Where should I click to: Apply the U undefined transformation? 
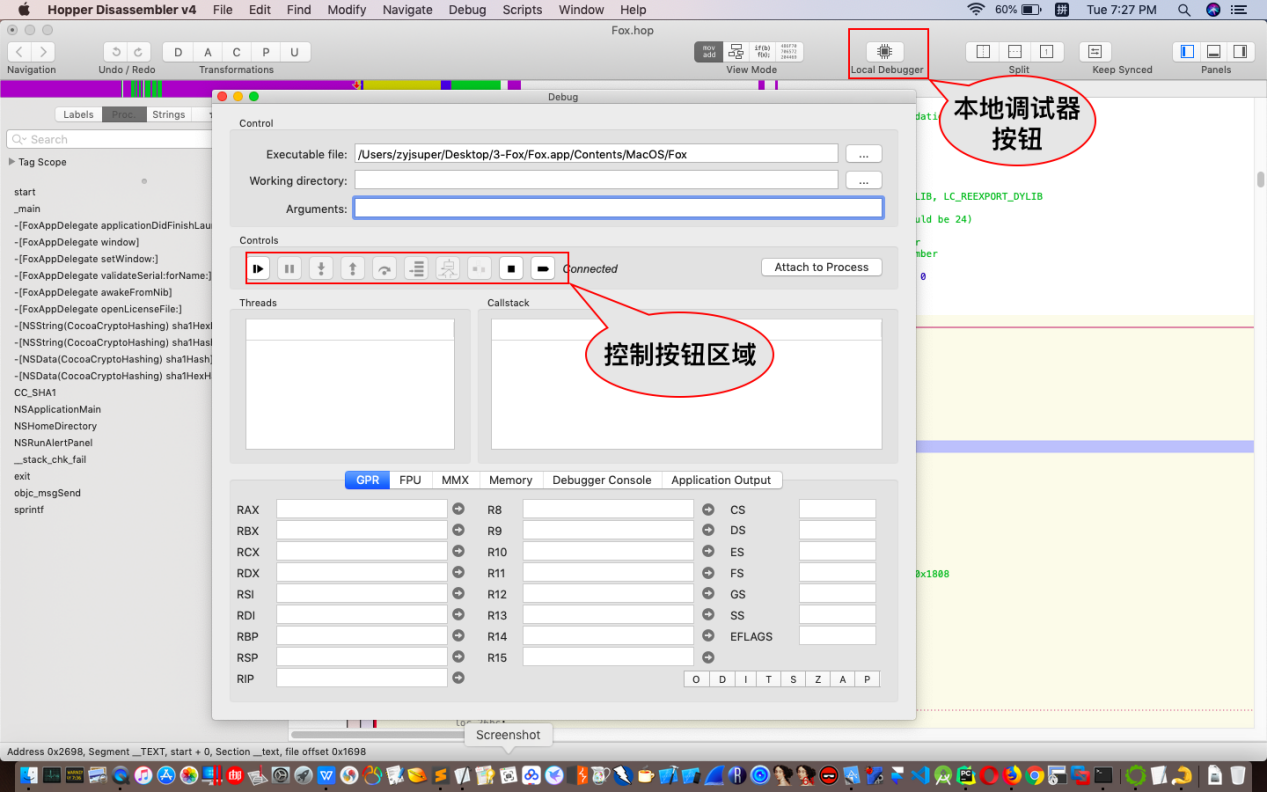point(295,52)
